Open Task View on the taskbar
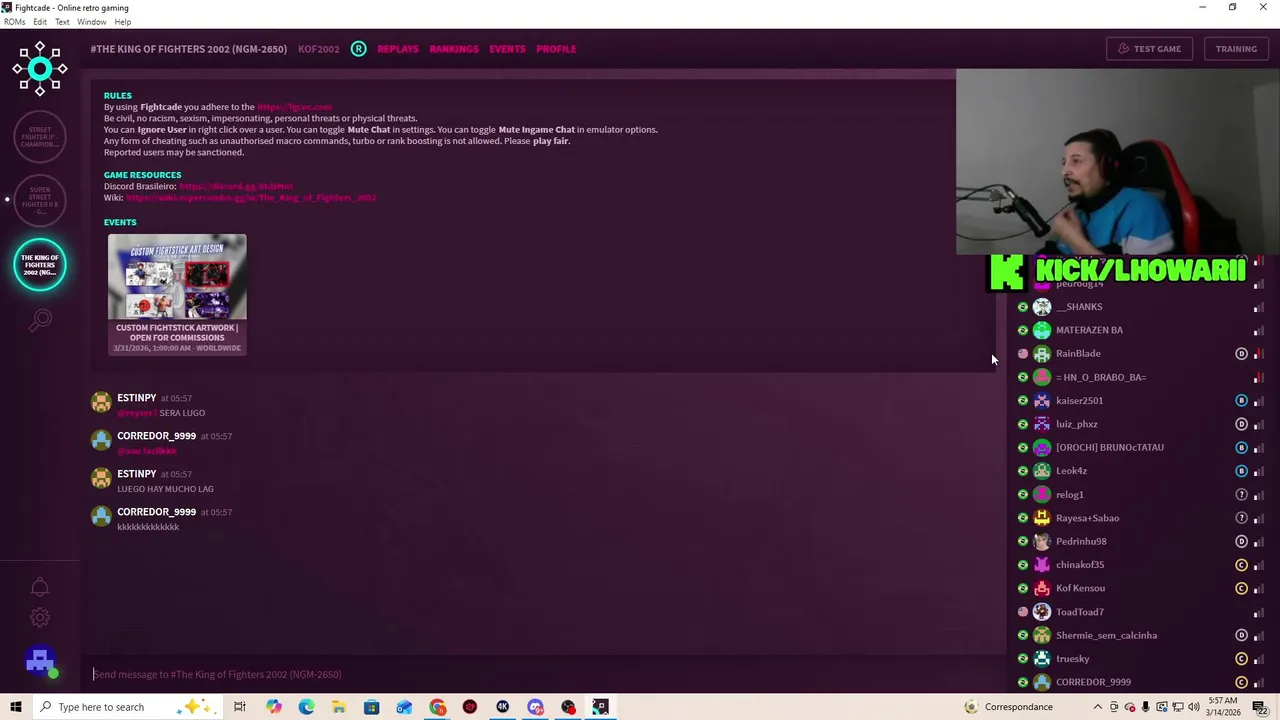1280x720 pixels. [x=240, y=707]
